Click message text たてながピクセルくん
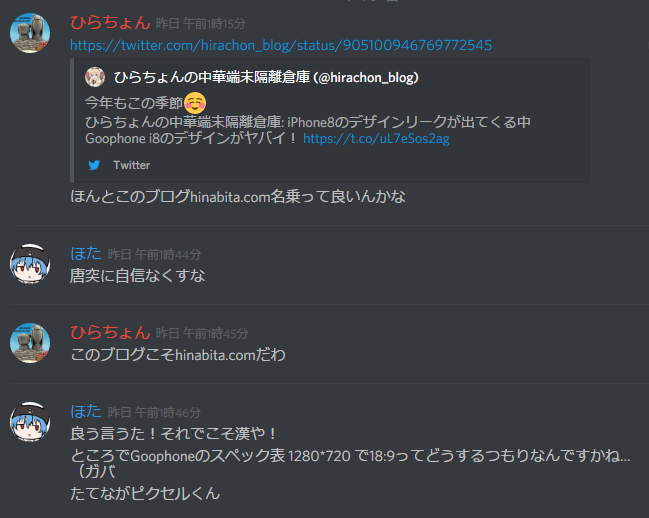The width and height of the screenshot is (649, 518). point(145,493)
